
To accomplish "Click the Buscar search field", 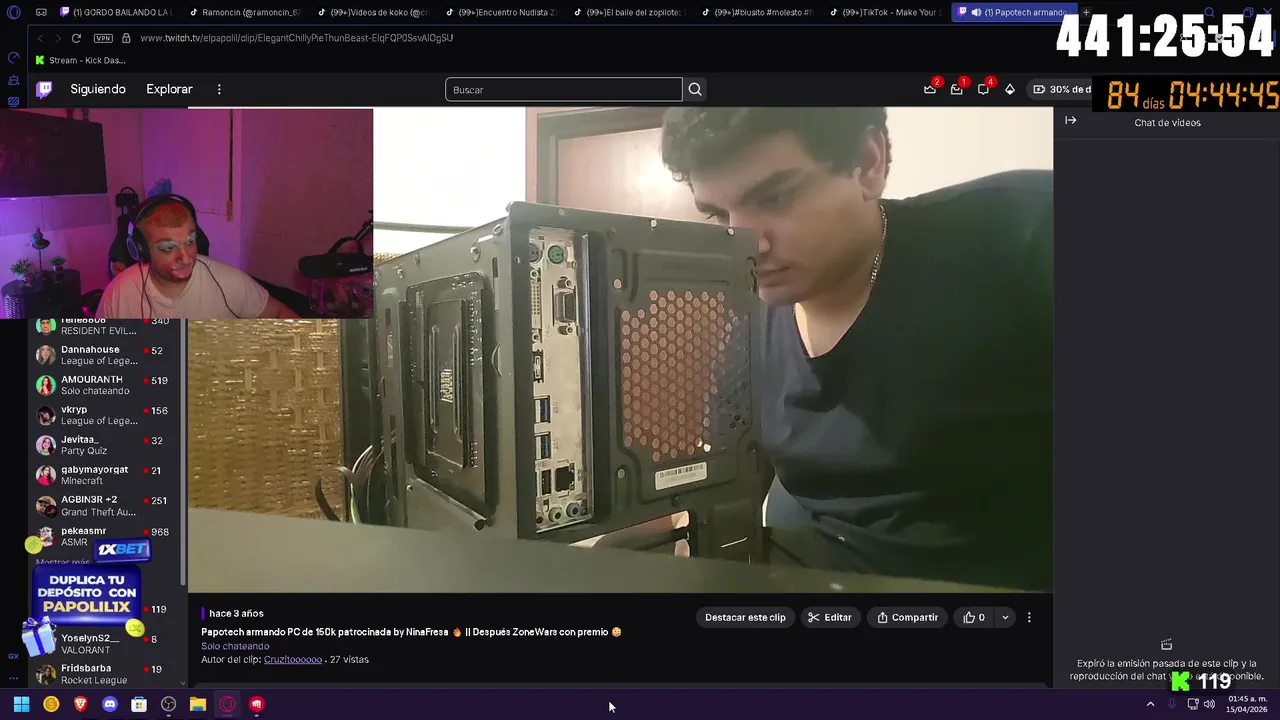I will click(563, 89).
